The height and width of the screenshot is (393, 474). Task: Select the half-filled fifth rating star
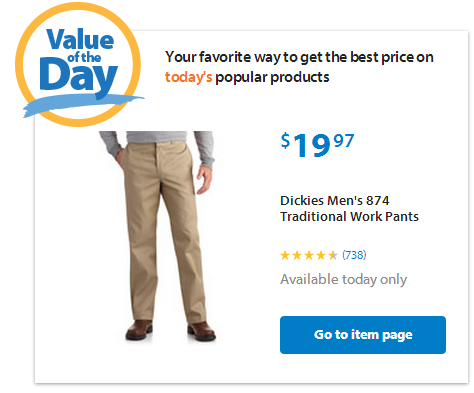coord(333,255)
